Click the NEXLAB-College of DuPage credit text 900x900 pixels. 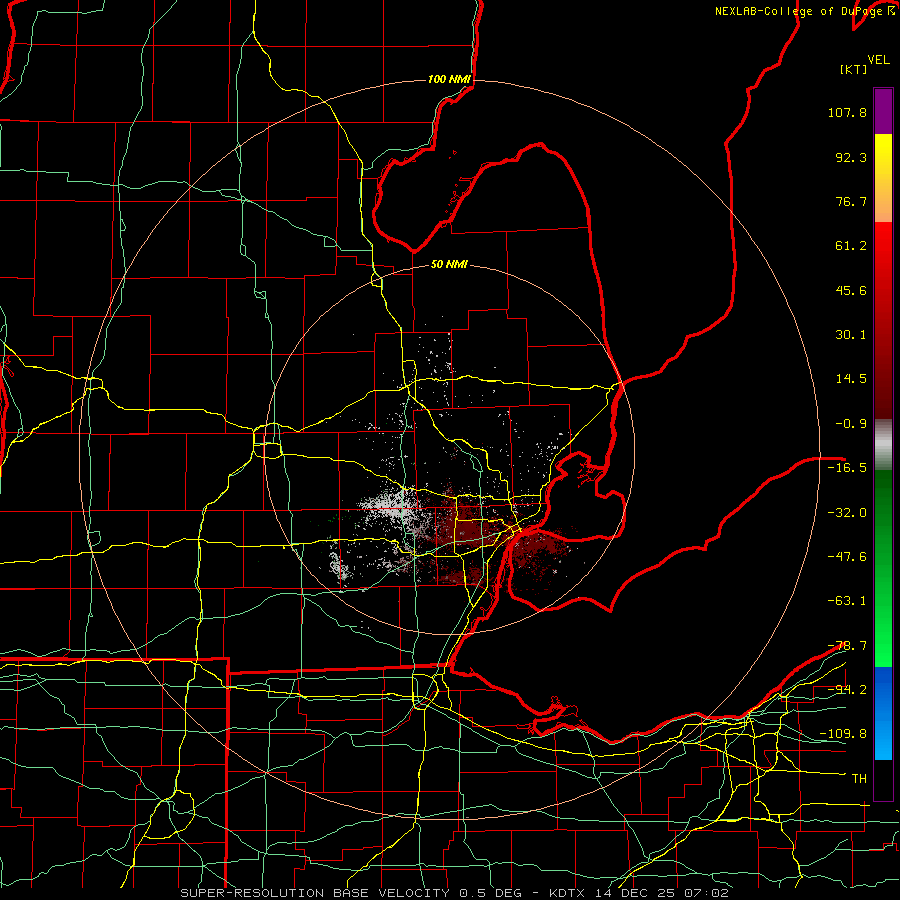[804, 11]
